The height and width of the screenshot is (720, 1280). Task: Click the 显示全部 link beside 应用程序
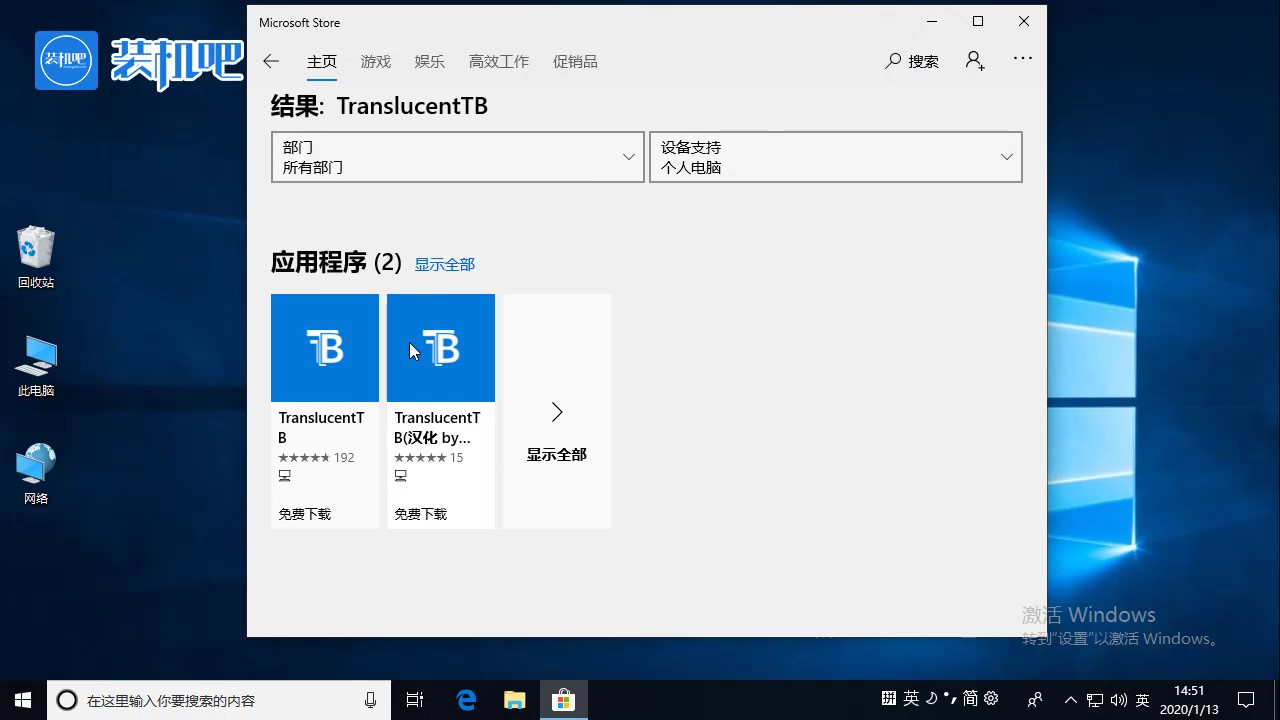click(445, 265)
